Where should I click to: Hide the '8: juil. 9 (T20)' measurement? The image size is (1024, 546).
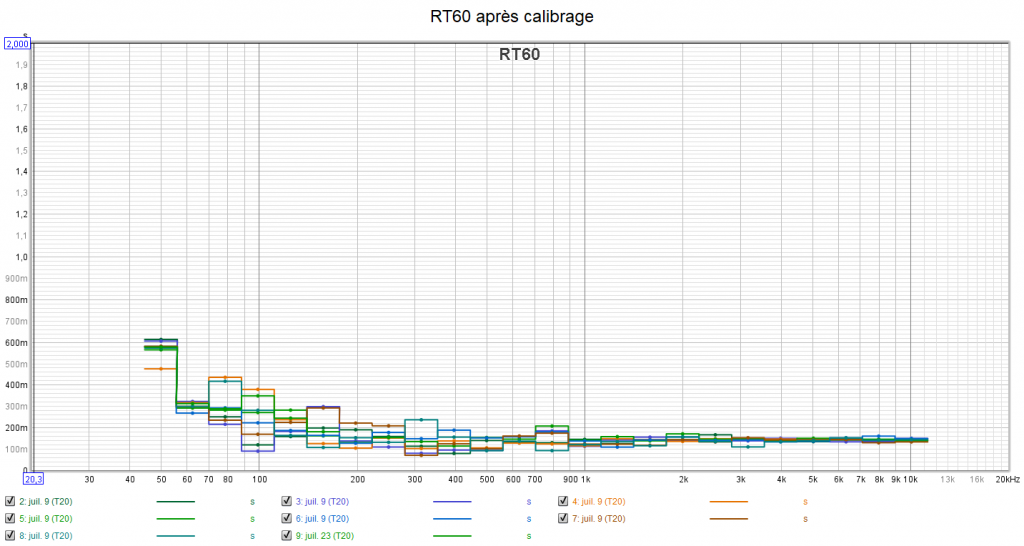click(10, 536)
